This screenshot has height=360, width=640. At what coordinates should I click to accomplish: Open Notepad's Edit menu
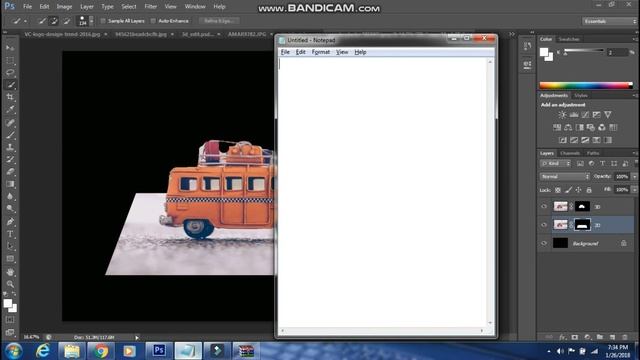300,52
